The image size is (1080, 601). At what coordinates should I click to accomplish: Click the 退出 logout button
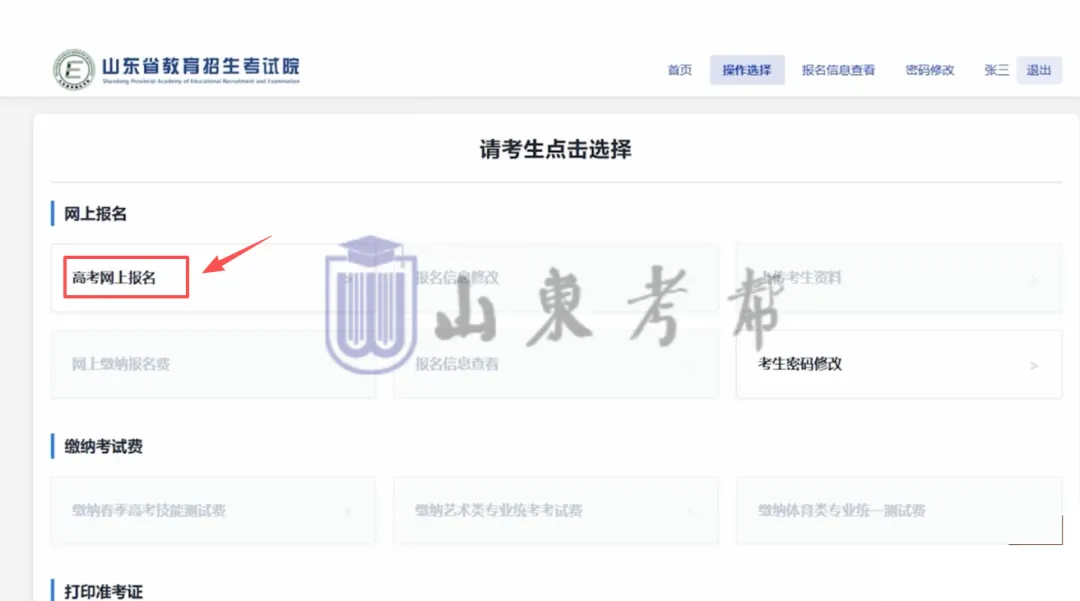1039,70
